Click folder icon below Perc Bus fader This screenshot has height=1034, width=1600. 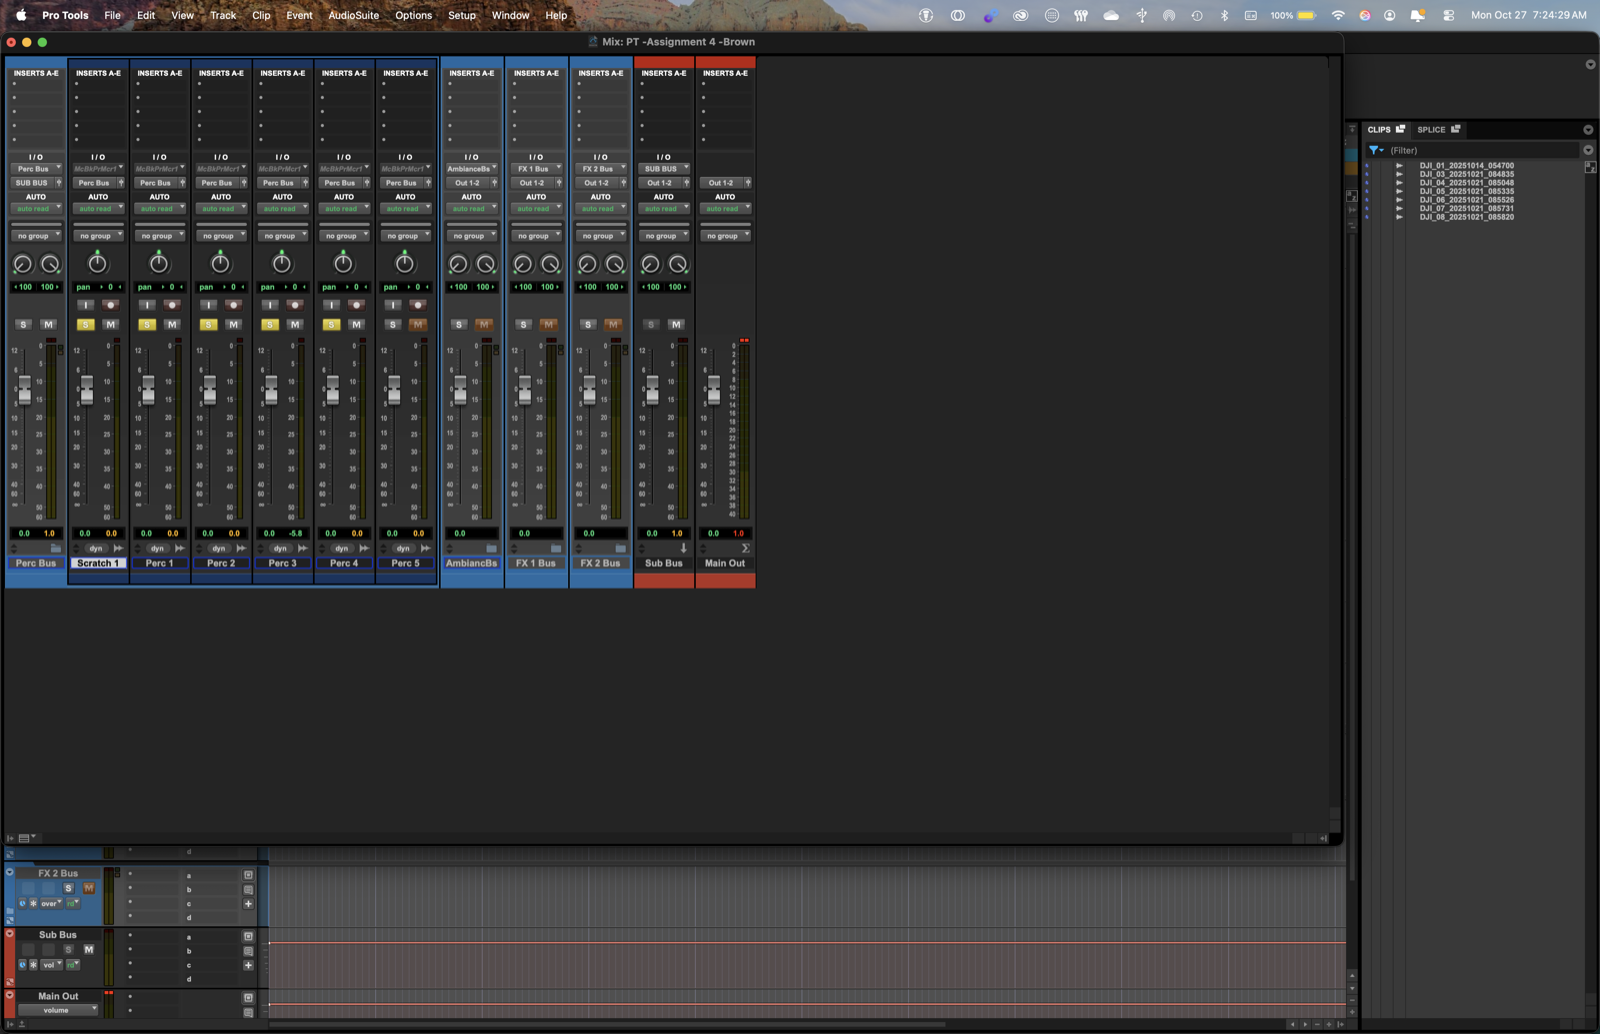click(56, 548)
